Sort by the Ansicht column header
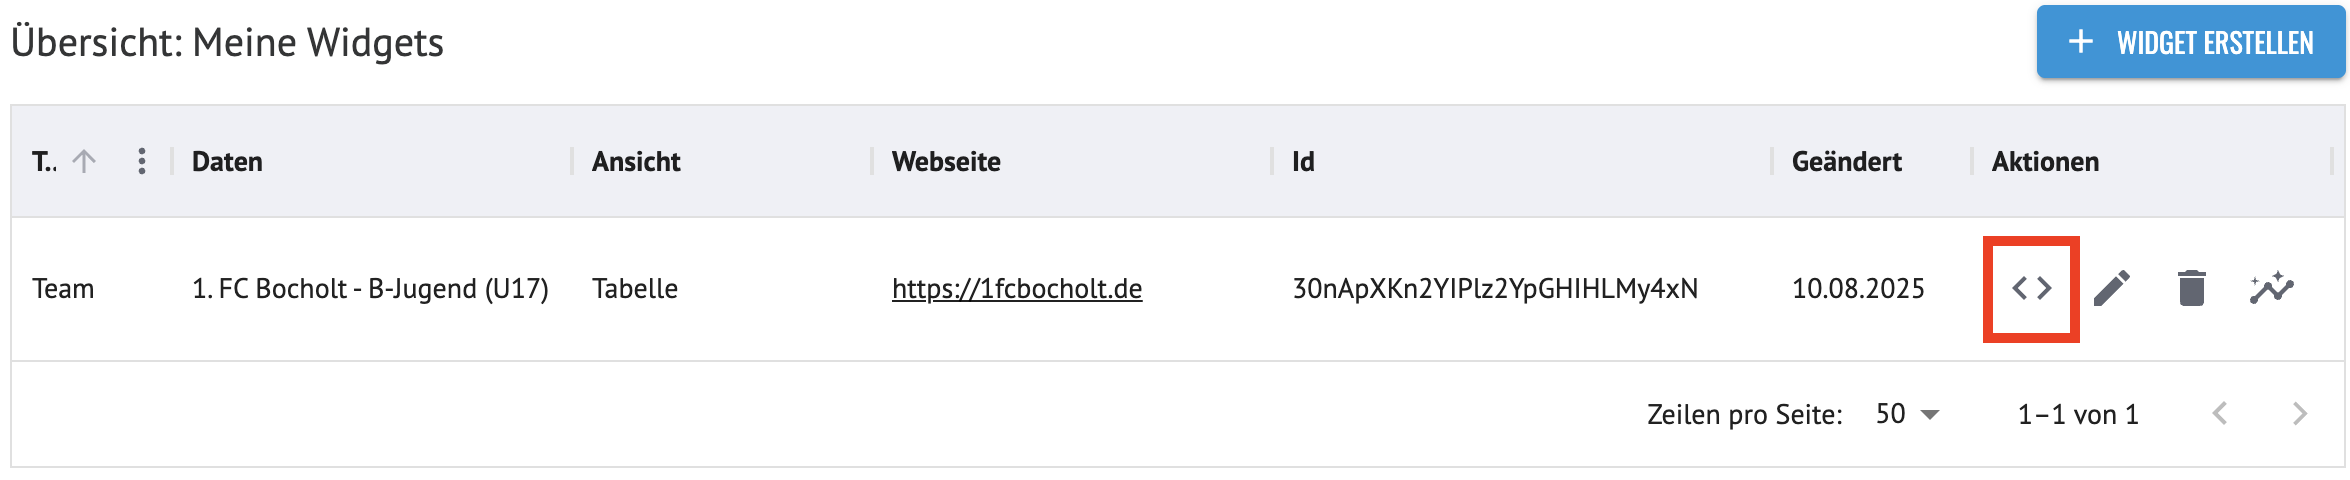 point(636,162)
